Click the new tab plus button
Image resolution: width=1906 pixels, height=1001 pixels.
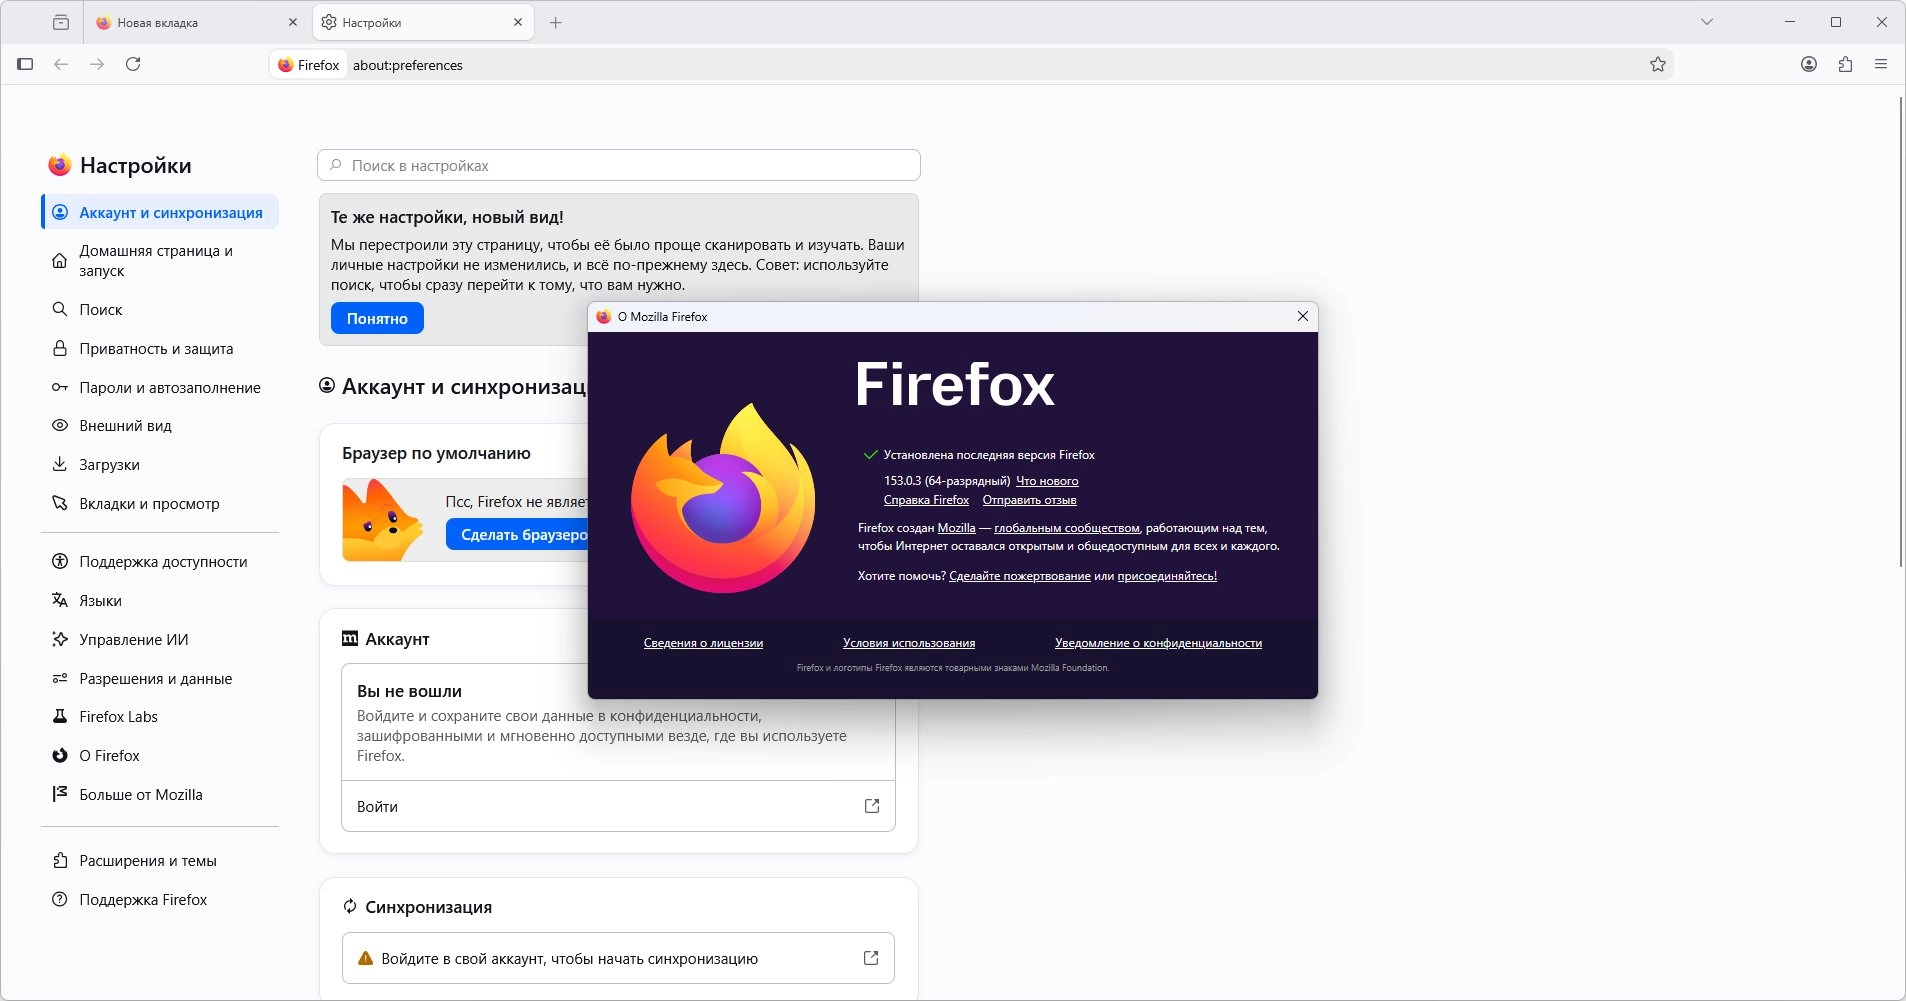(x=556, y=22)
